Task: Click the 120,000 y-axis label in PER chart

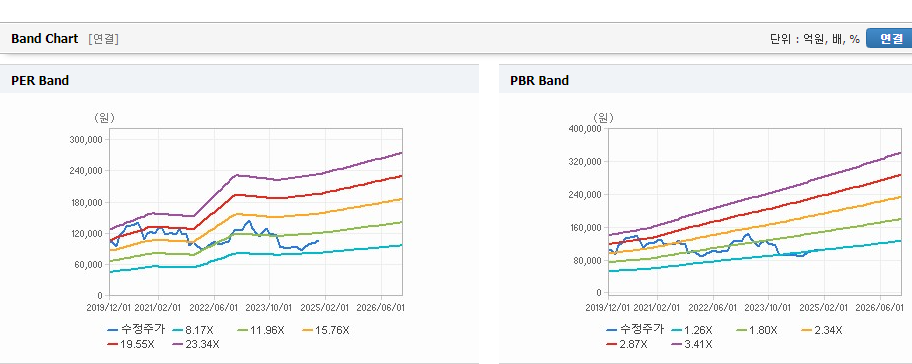Action: pyautogui.click(x=86, y=233)
